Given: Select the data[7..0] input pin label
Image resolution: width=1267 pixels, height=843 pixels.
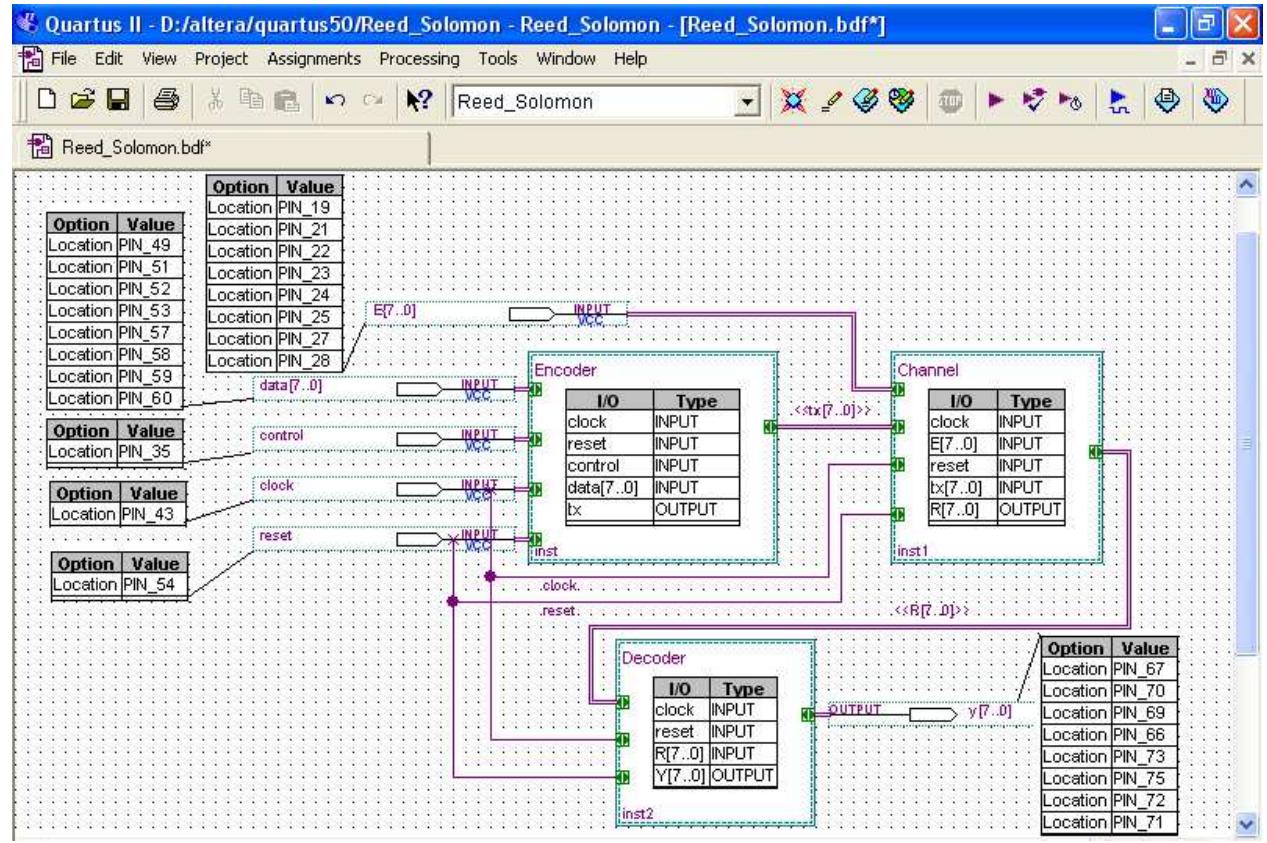Looking at the screenshot, I should 292,384.
